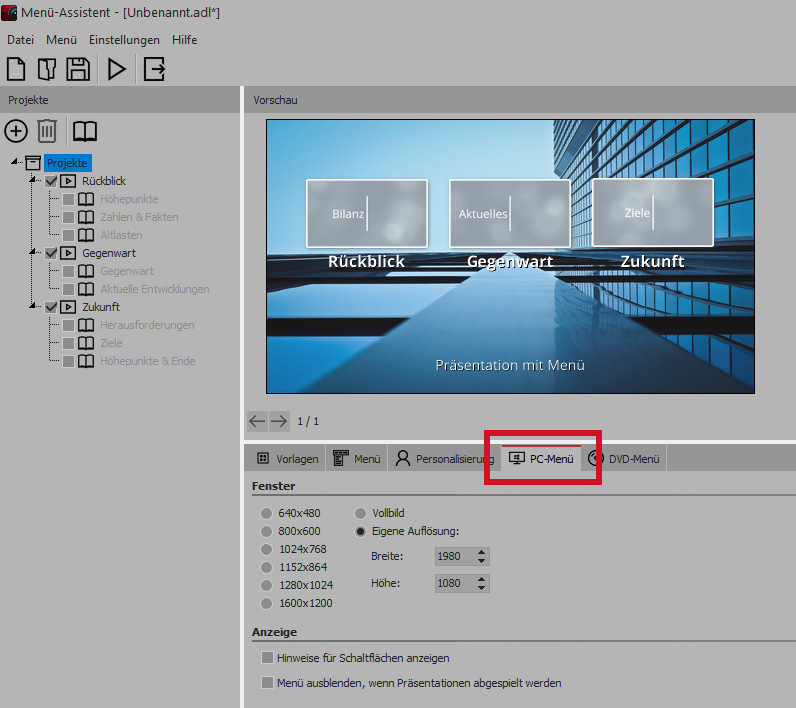Click the save floppy disk icon
This screenshot has height=708, width=796.
[78, 69]
